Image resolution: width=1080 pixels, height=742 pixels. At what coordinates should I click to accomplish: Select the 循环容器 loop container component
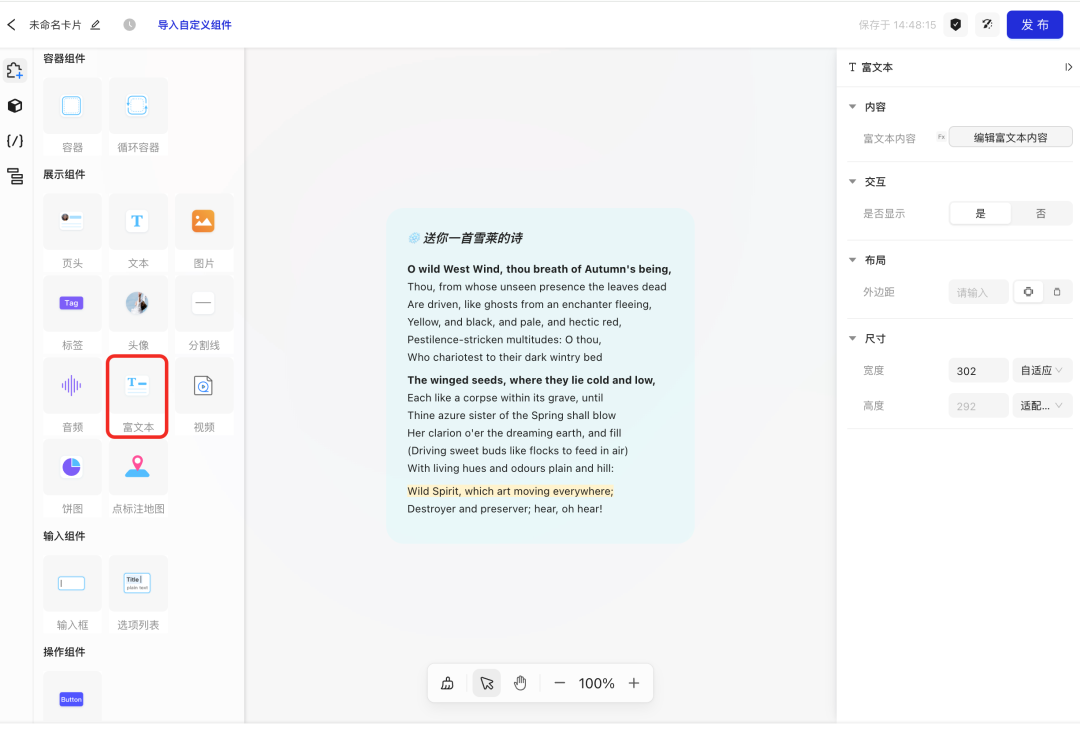point(138,116)
